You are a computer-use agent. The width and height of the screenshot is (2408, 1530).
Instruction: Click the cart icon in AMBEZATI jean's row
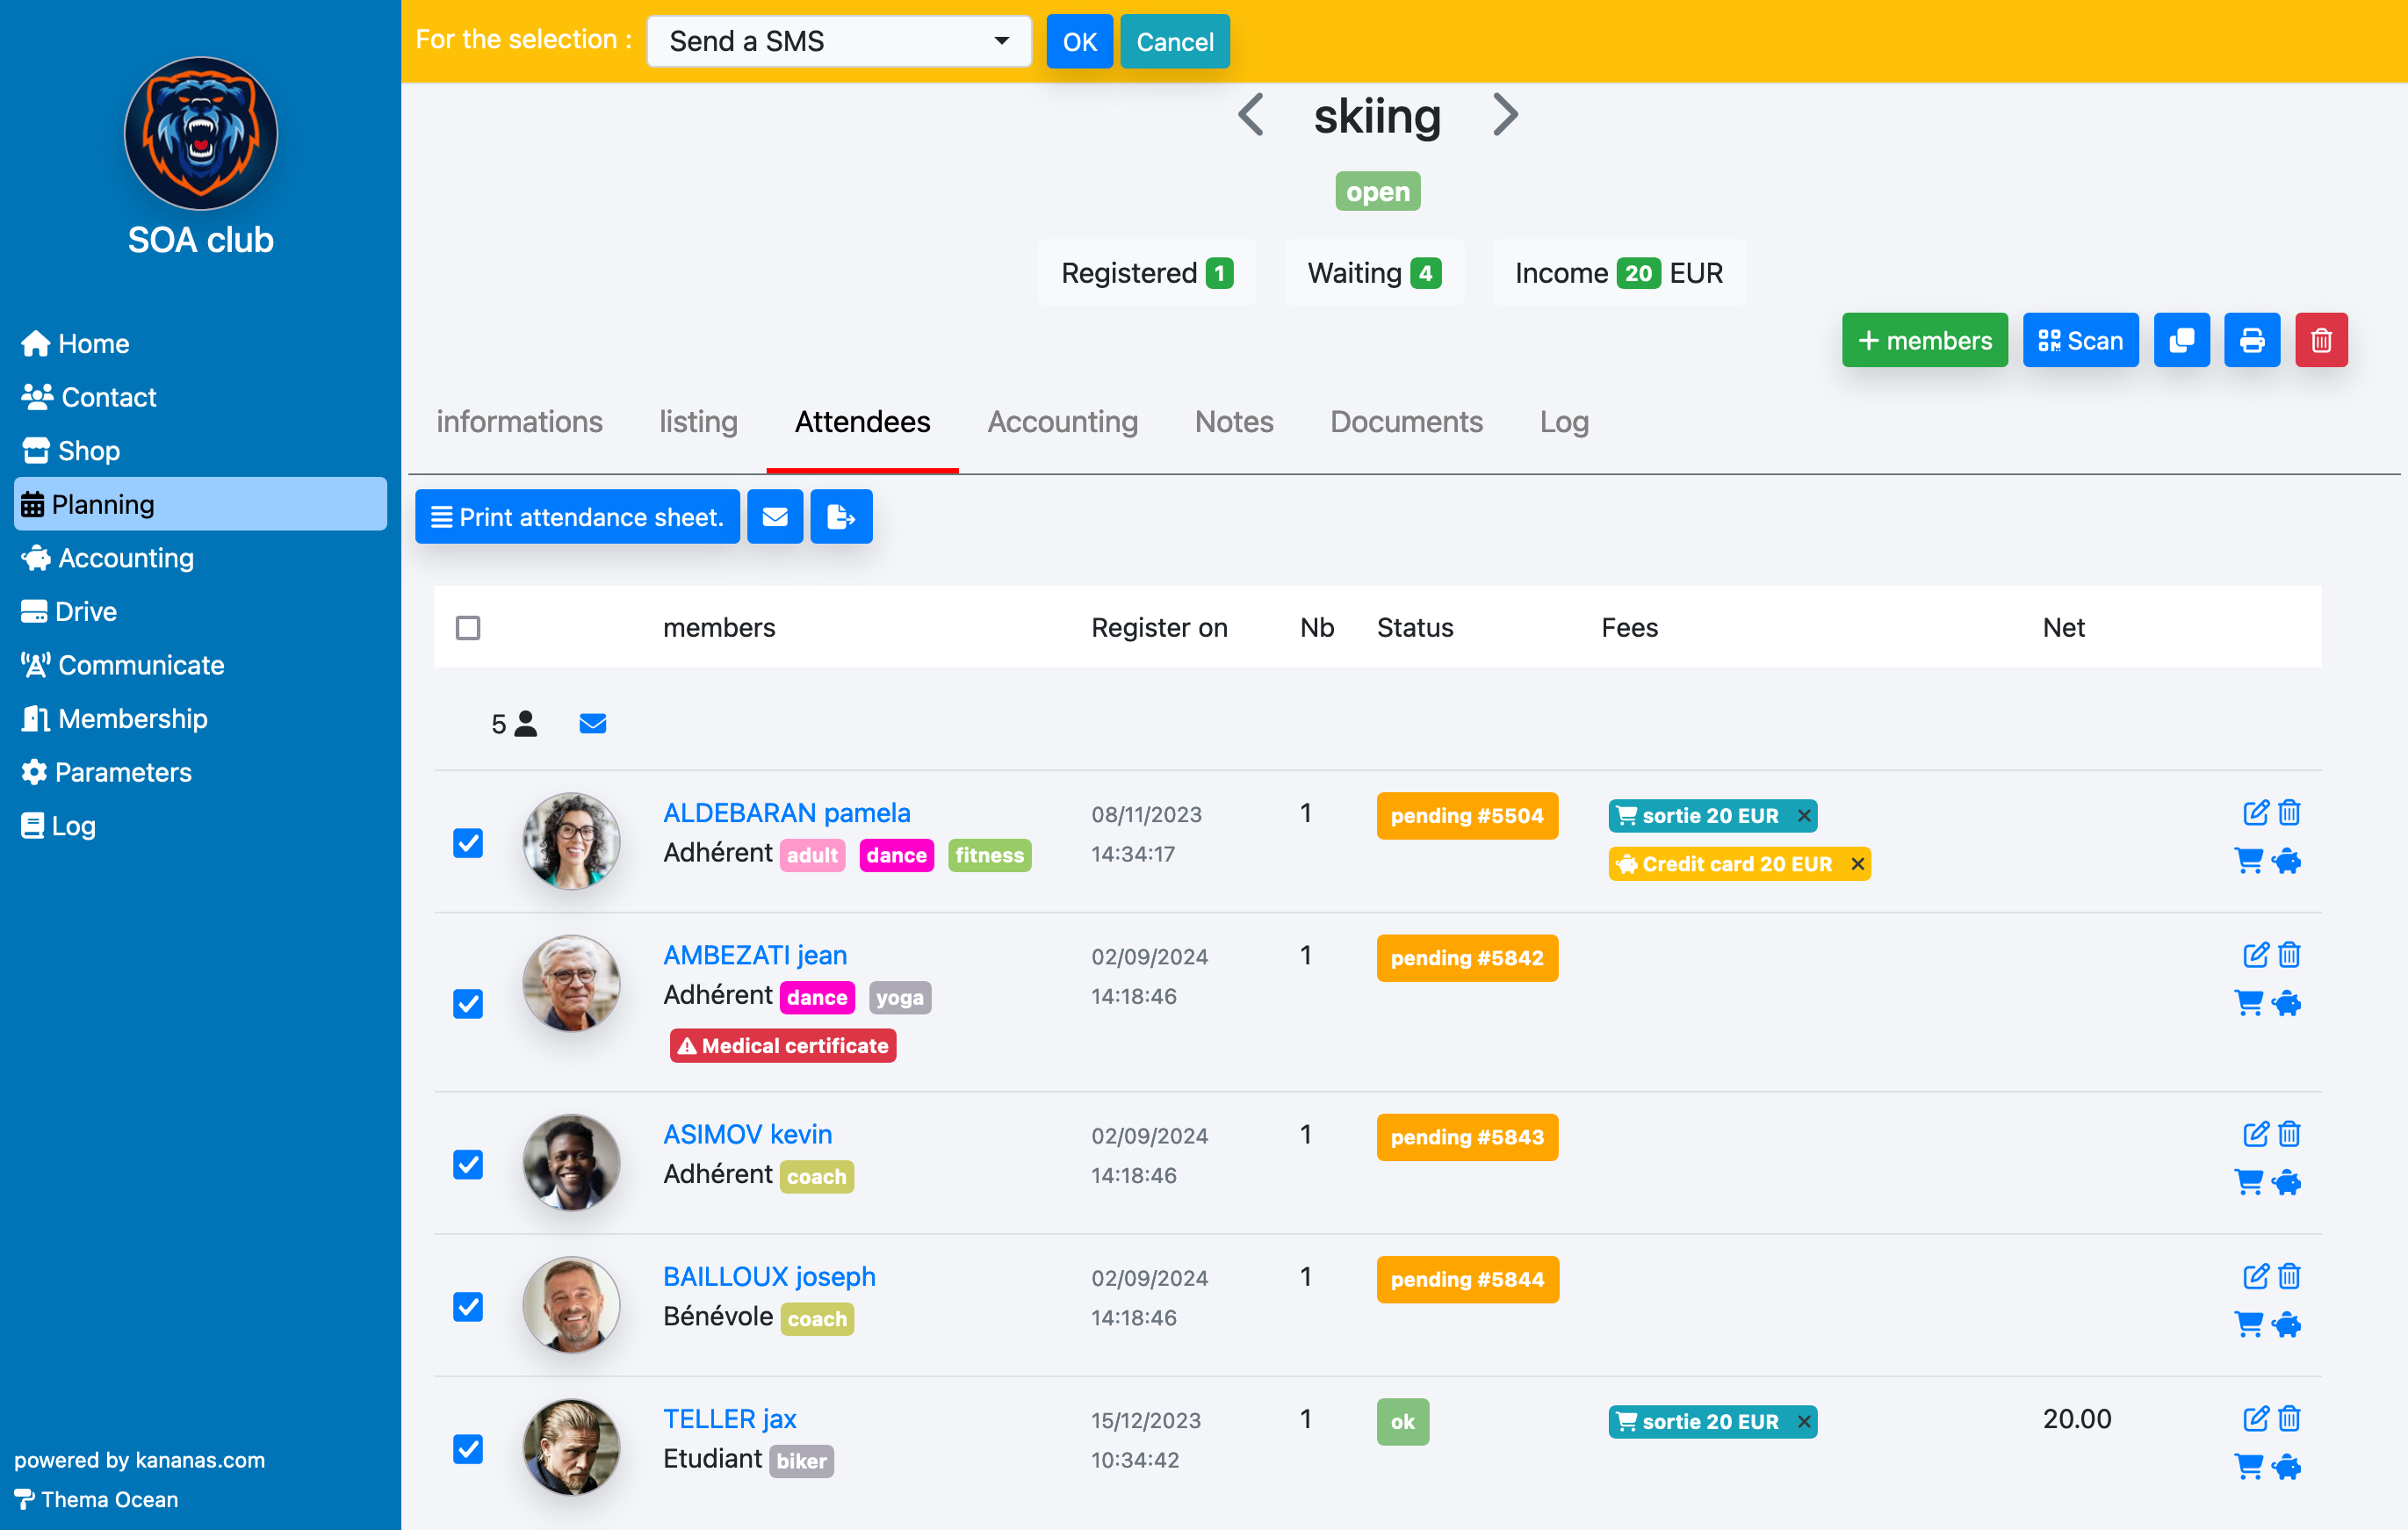2249,1002
